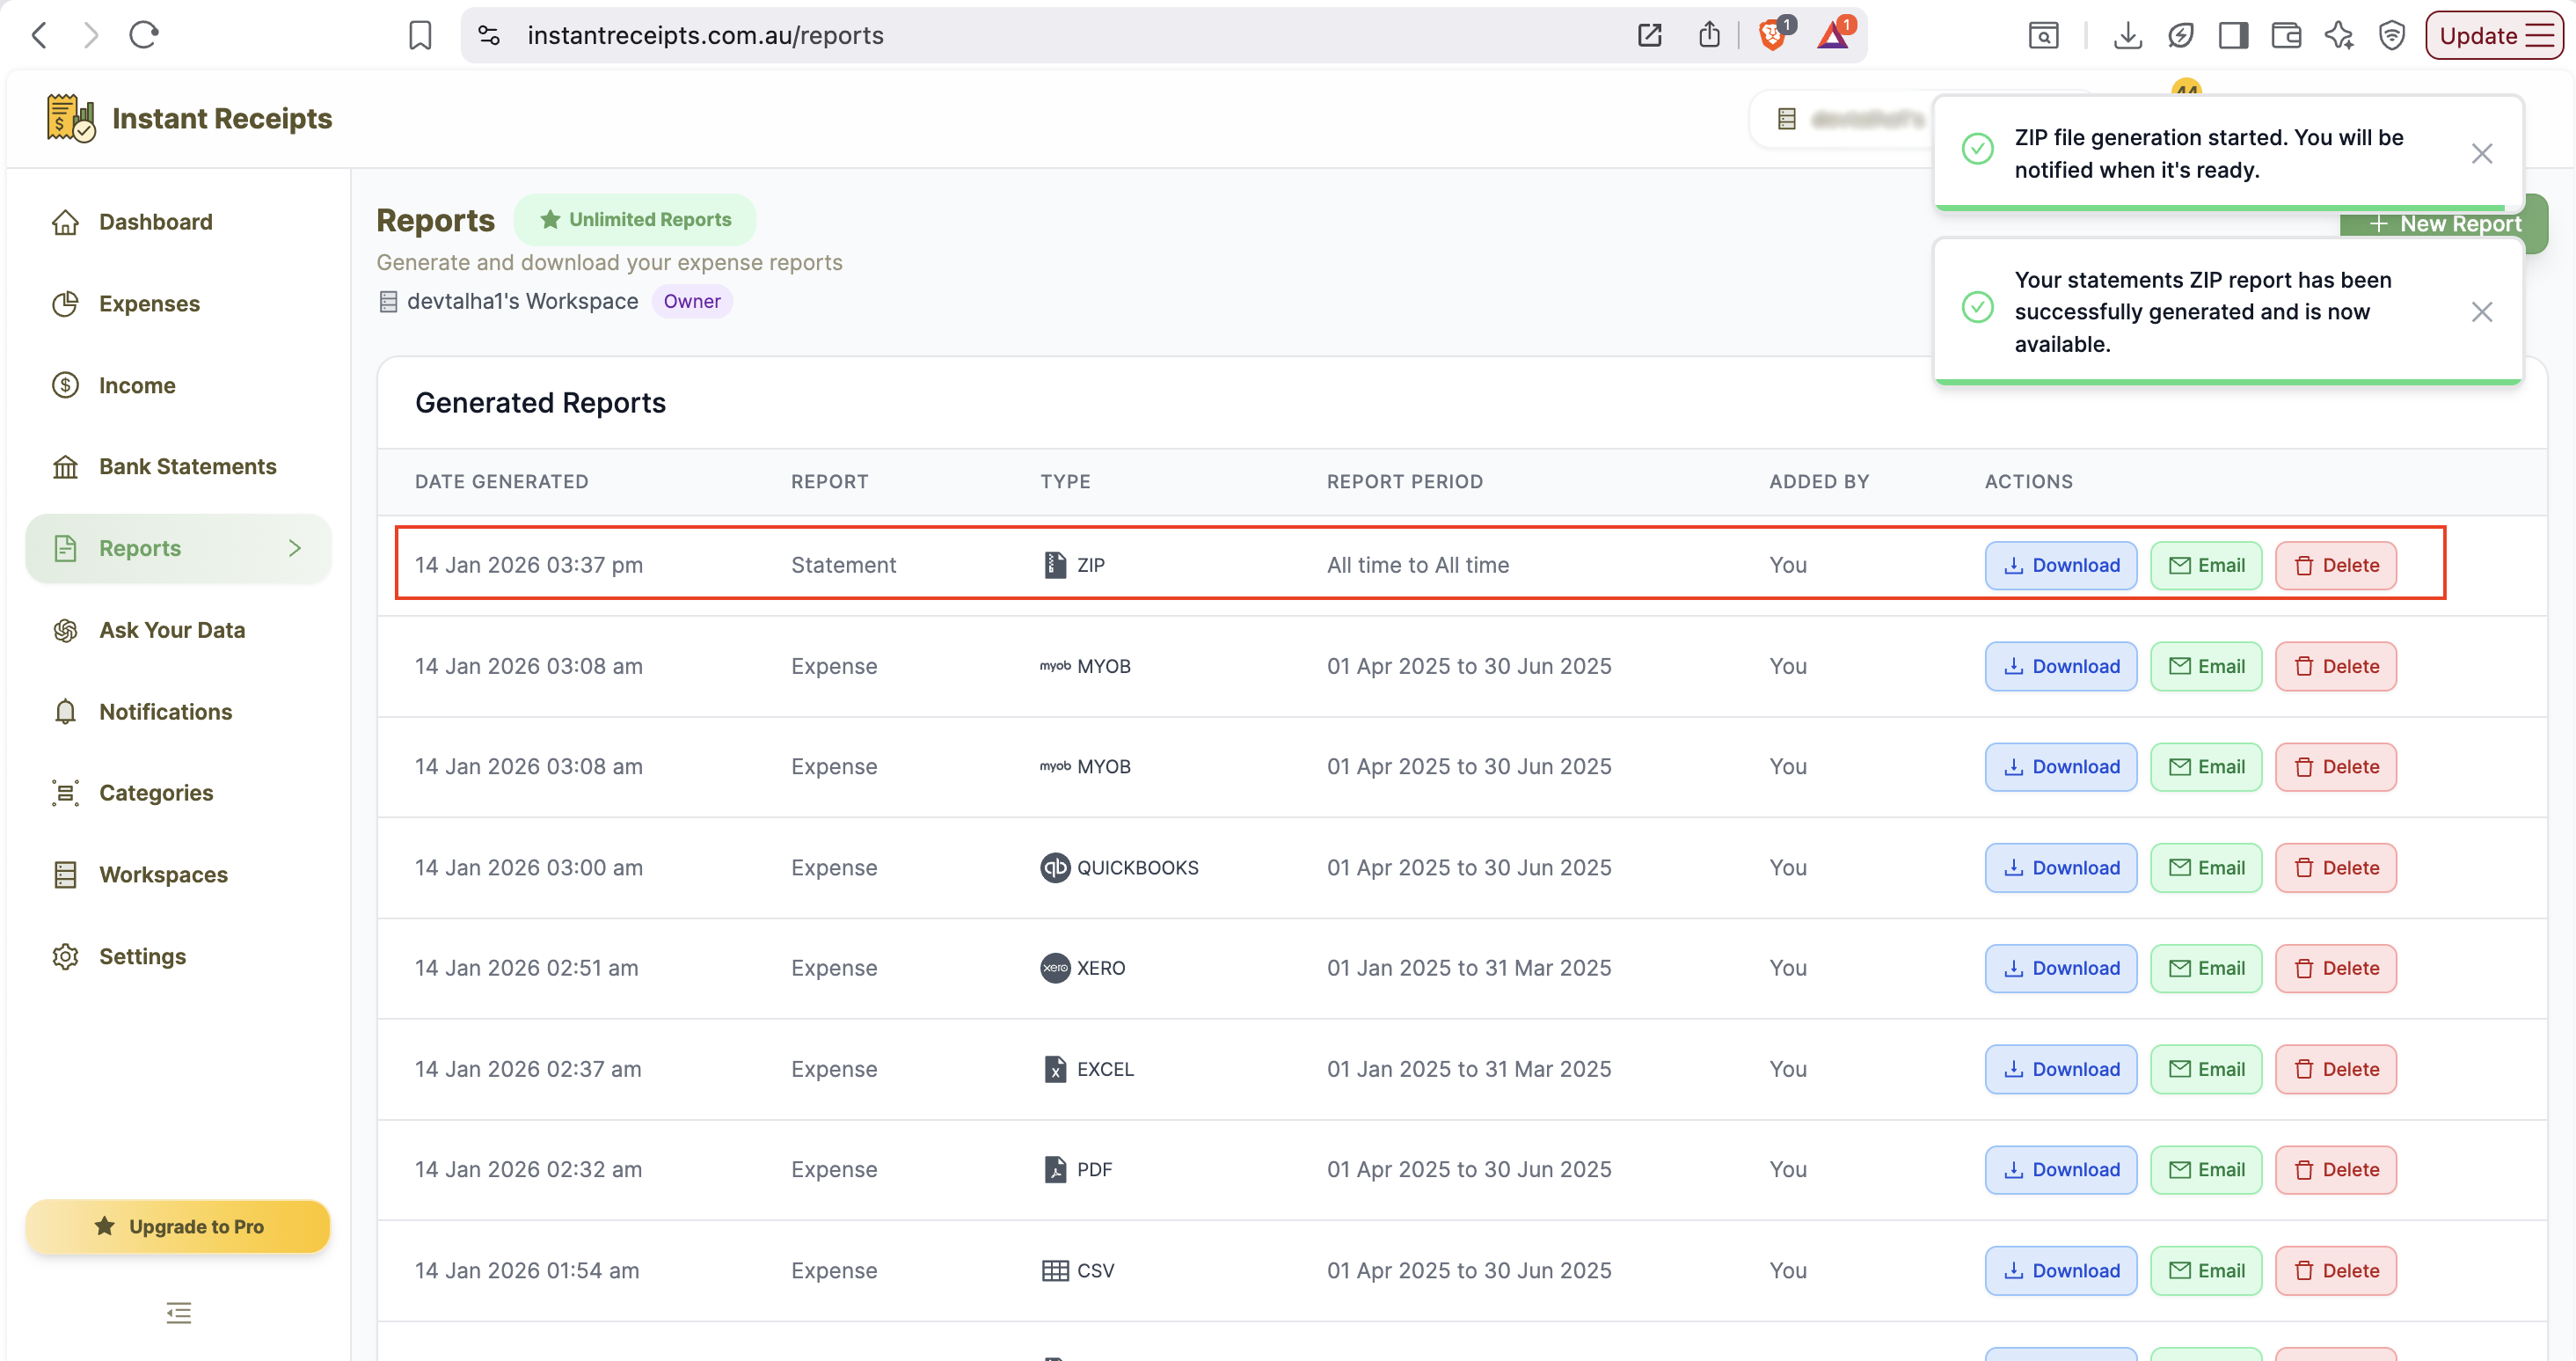Viewport: 2576px width, 1361px height.
Task: Download the CSV expense report
Action: [x=2060, y=1271]
